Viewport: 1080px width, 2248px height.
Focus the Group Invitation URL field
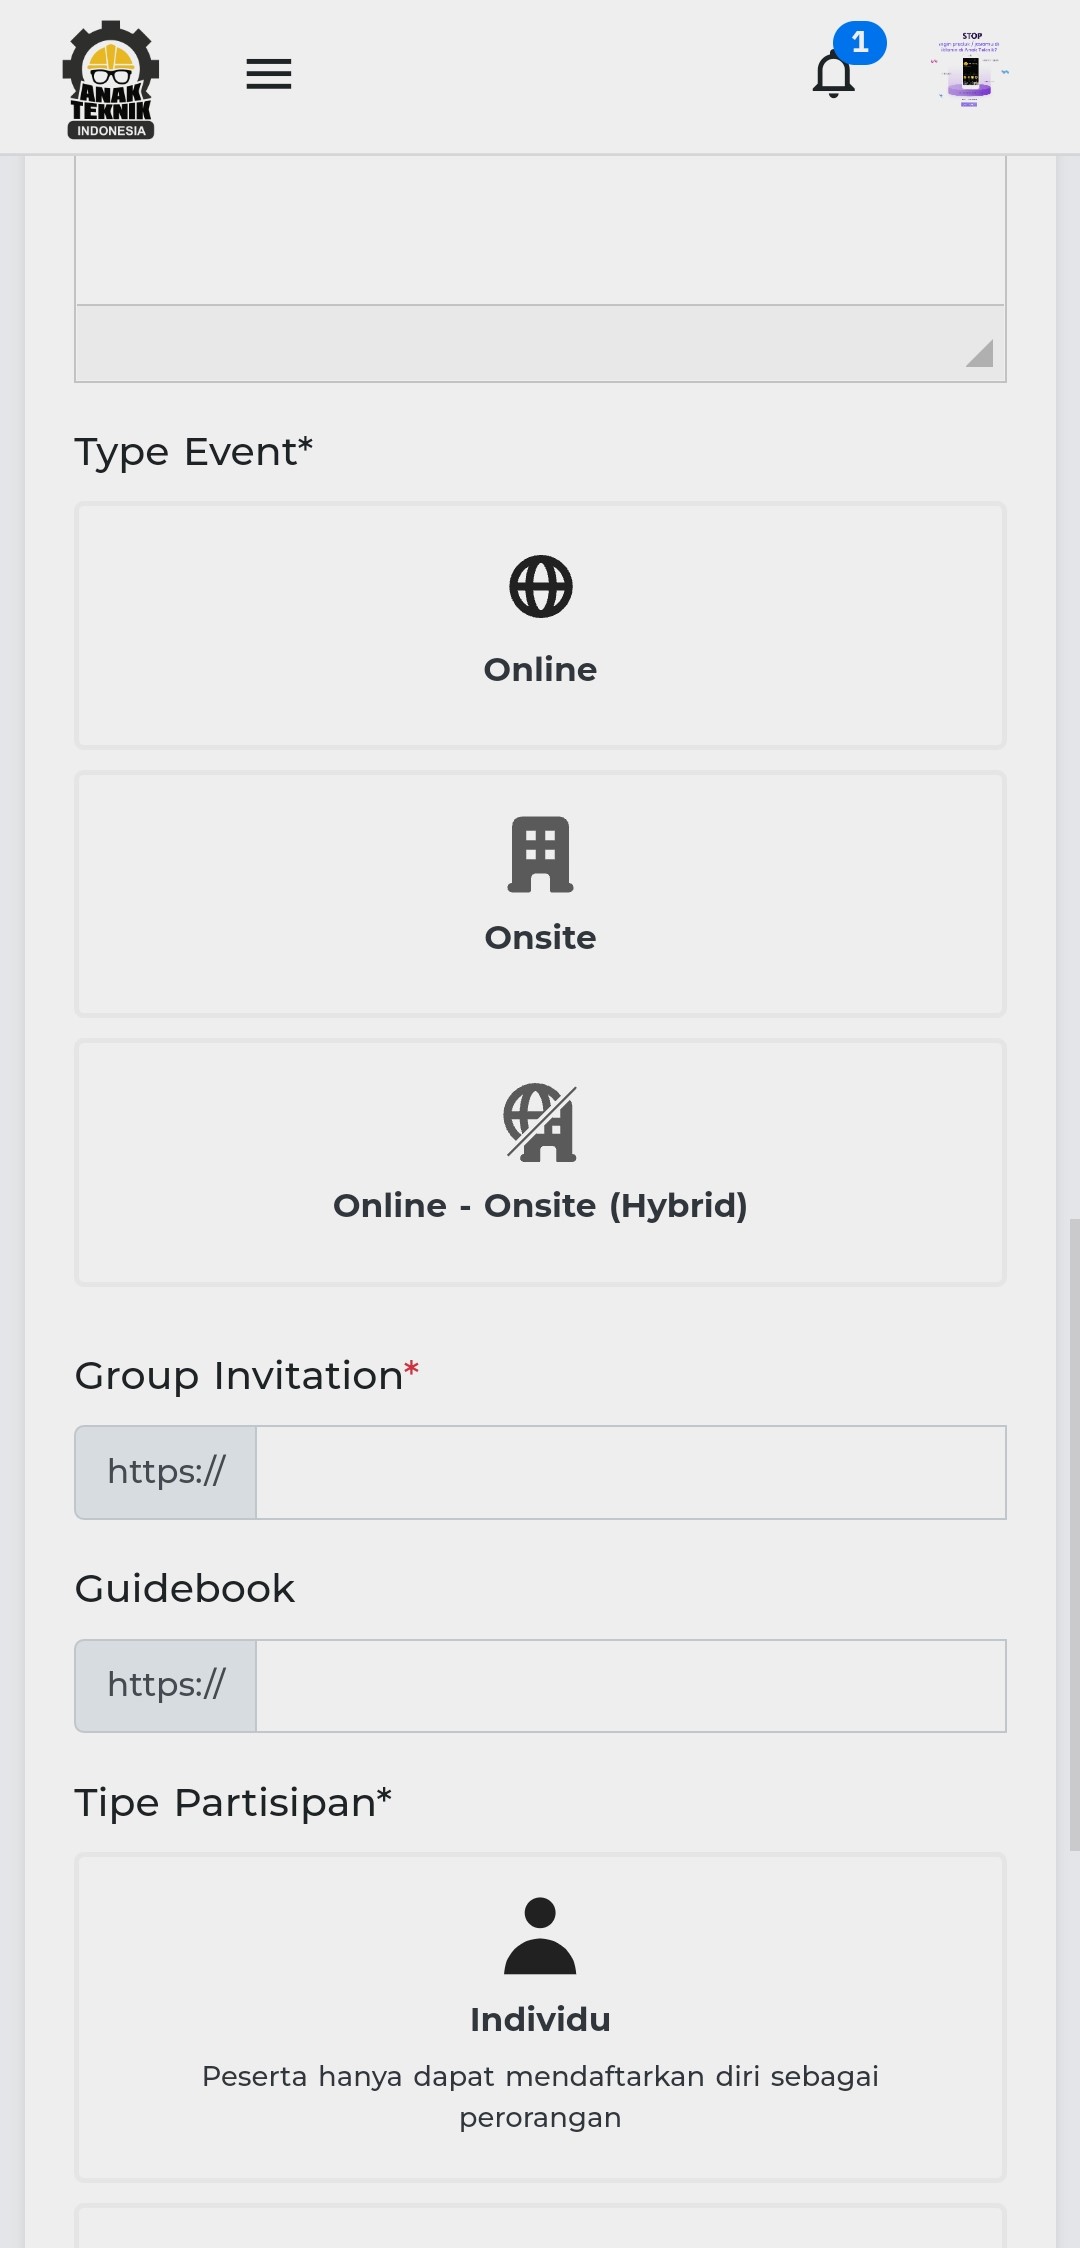pos(630,1472)
